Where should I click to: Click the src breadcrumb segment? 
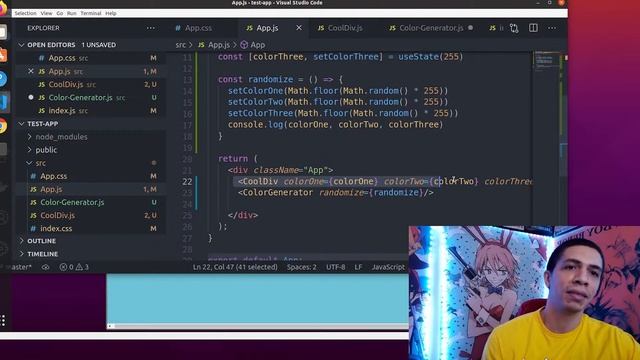click(x=180, y=45)
